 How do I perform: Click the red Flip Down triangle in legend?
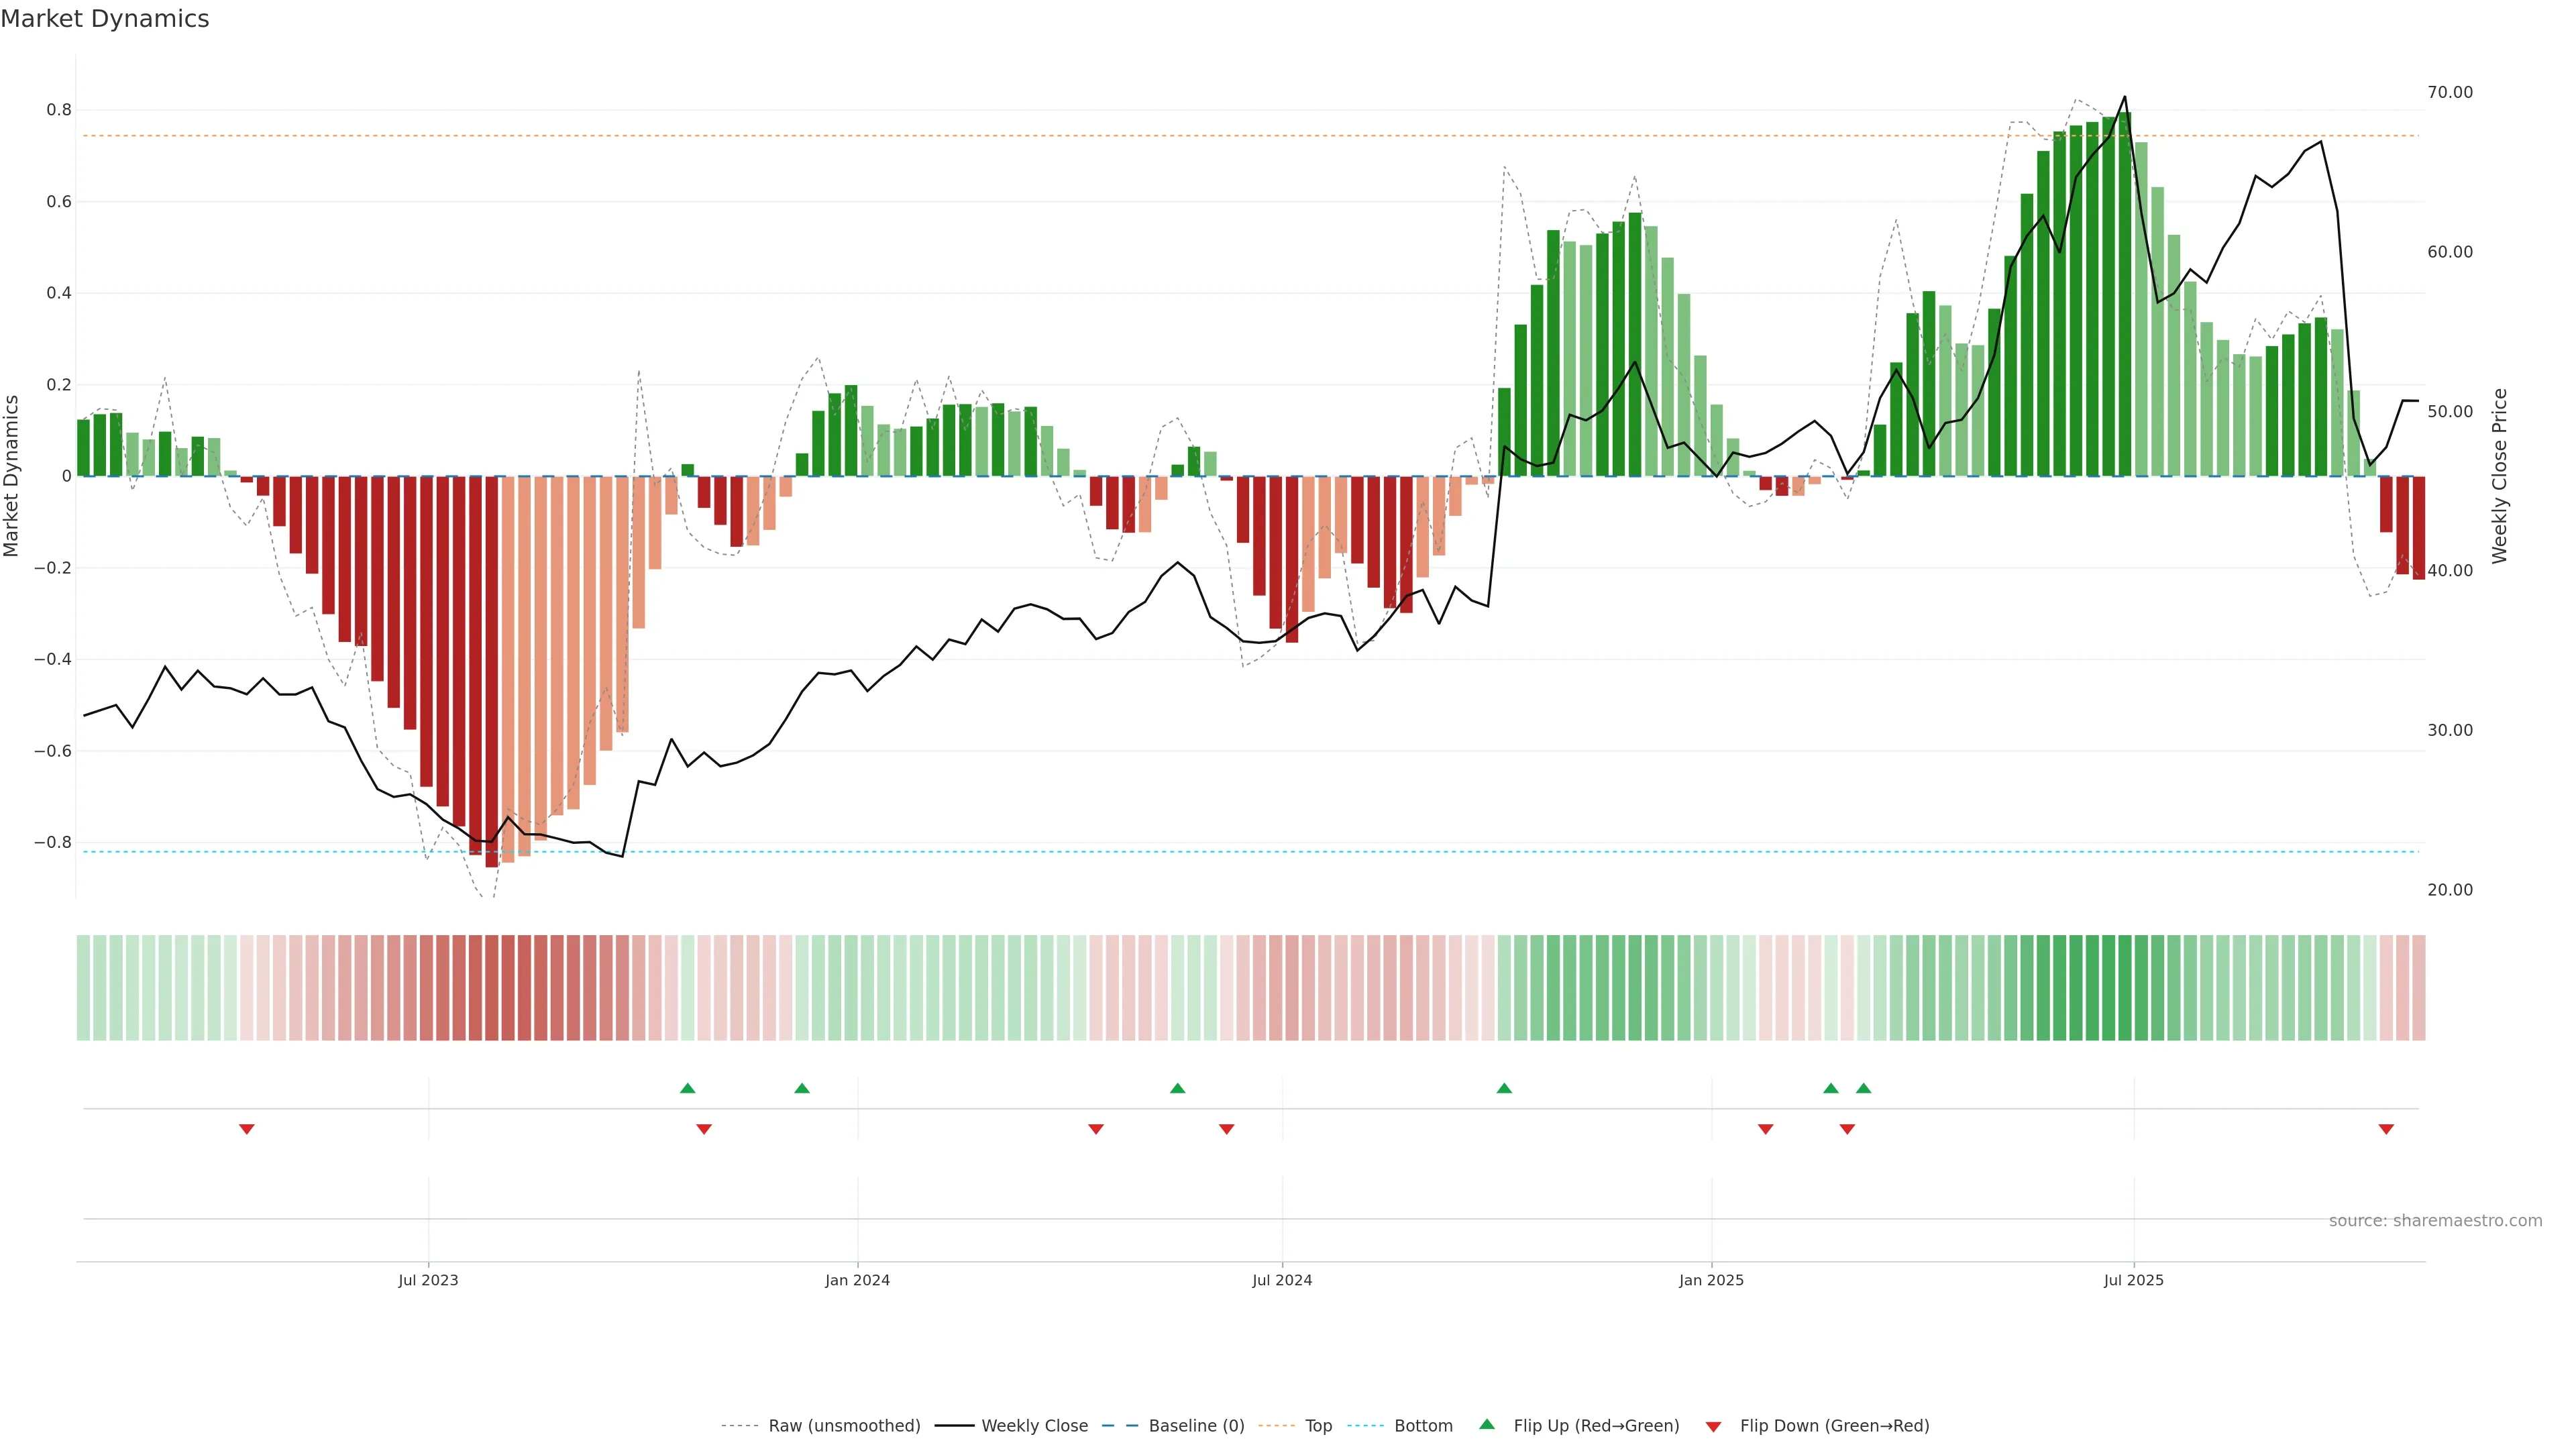pyautogui.click(x=1713, y=1427)
